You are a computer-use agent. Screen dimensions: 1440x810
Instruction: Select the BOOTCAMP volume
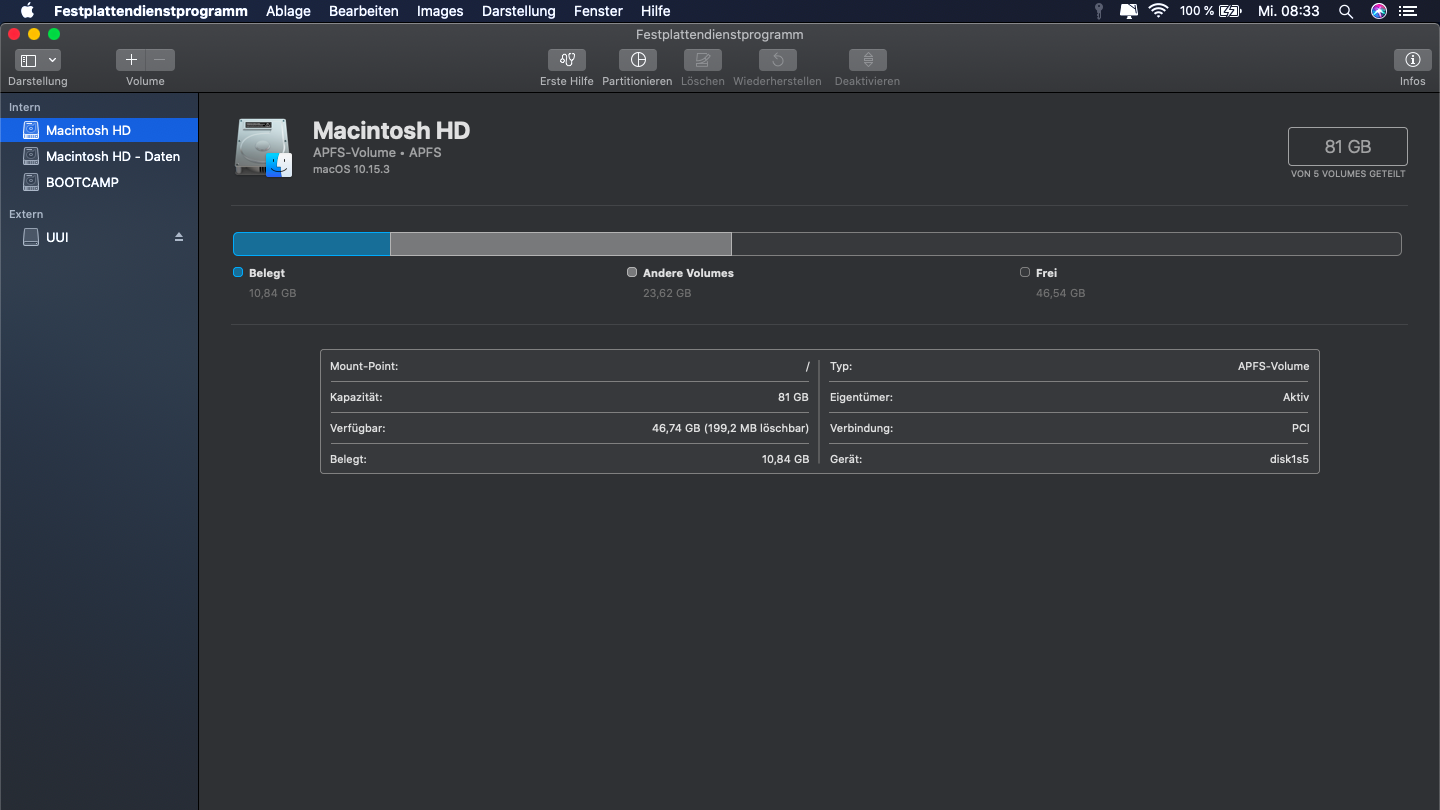coord(82,182)
